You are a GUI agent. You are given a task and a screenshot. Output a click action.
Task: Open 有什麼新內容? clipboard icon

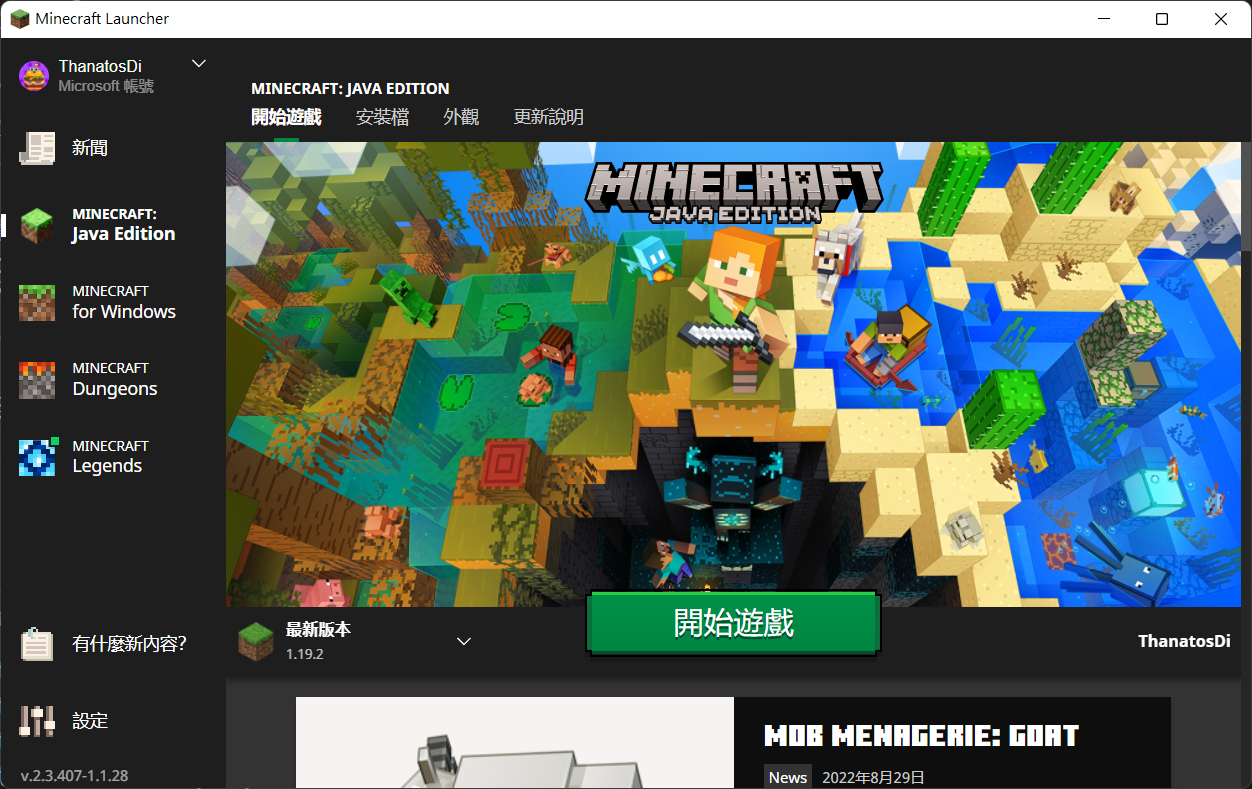click(x=37, y=644)
